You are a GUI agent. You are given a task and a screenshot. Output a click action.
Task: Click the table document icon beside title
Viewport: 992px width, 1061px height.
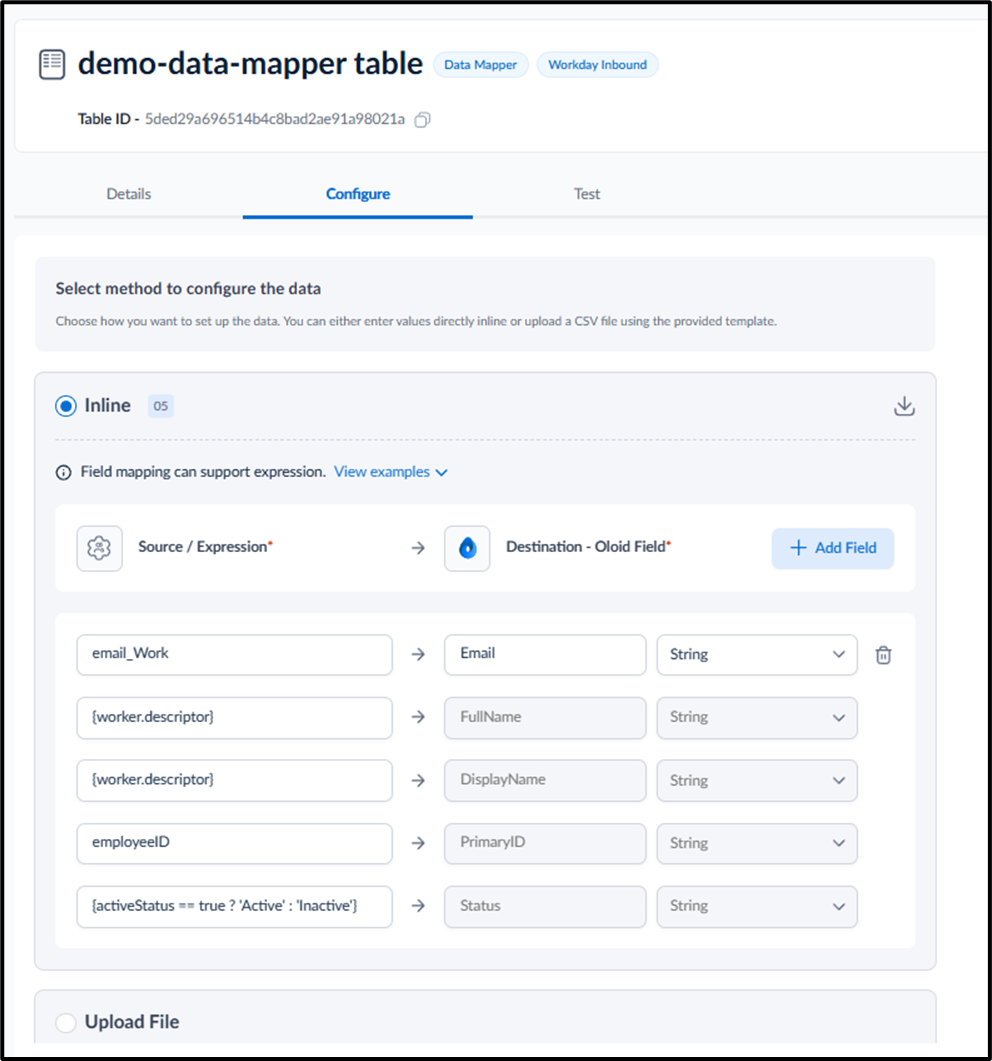52,65
